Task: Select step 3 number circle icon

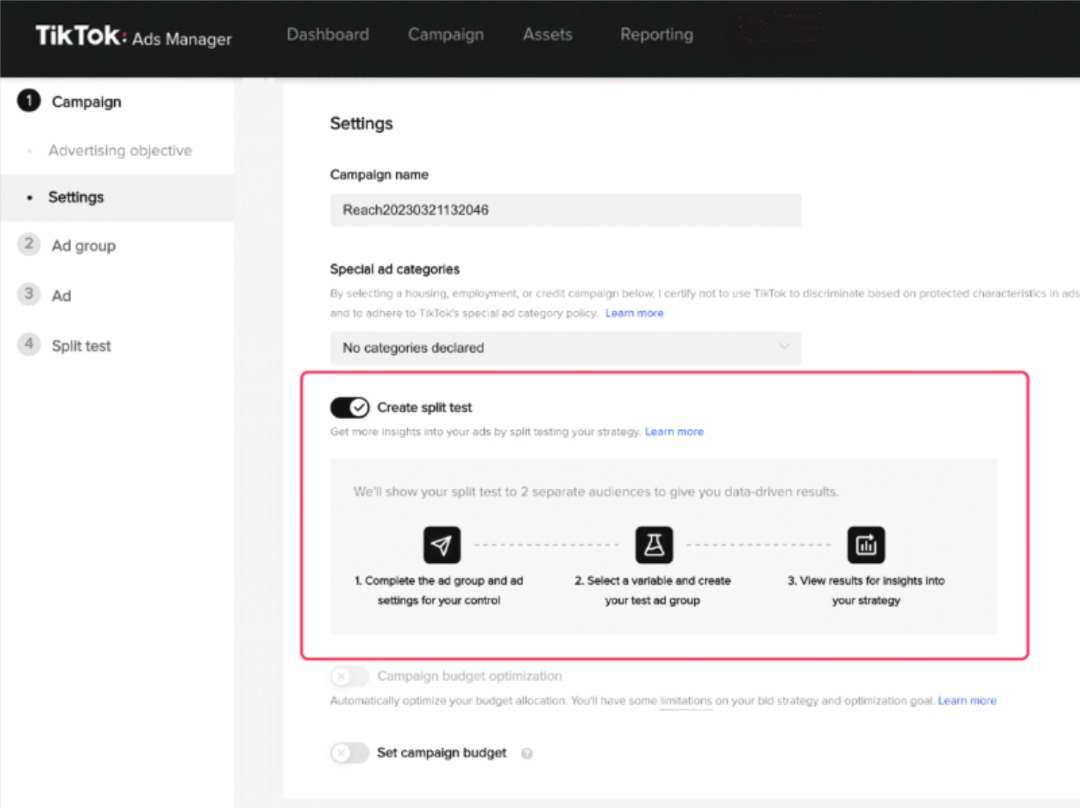Action: point(29,295)
